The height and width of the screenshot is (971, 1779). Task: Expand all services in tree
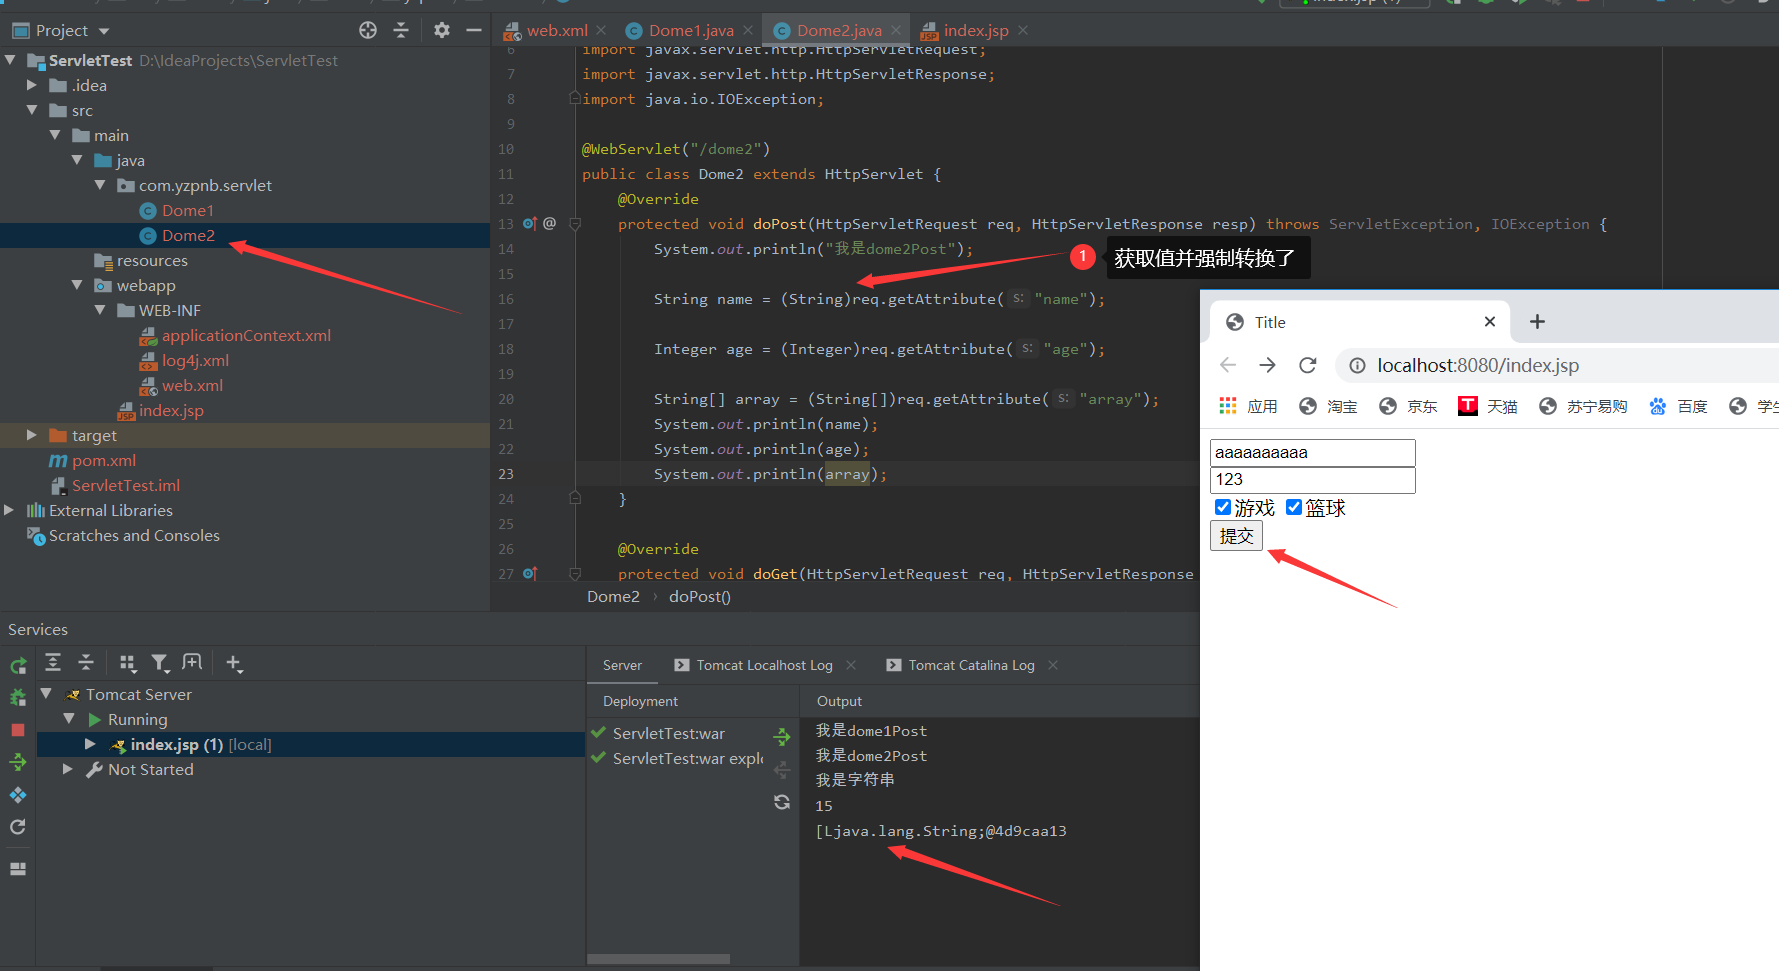[53, 662]
